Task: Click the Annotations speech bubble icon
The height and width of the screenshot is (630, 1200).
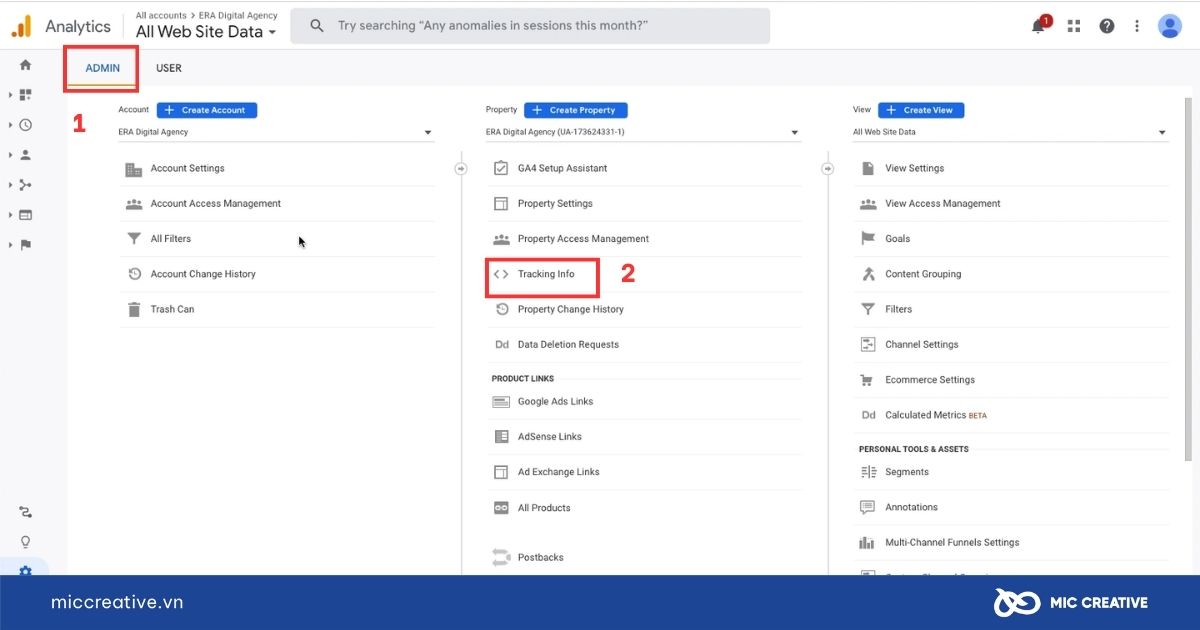Action: 867,508
